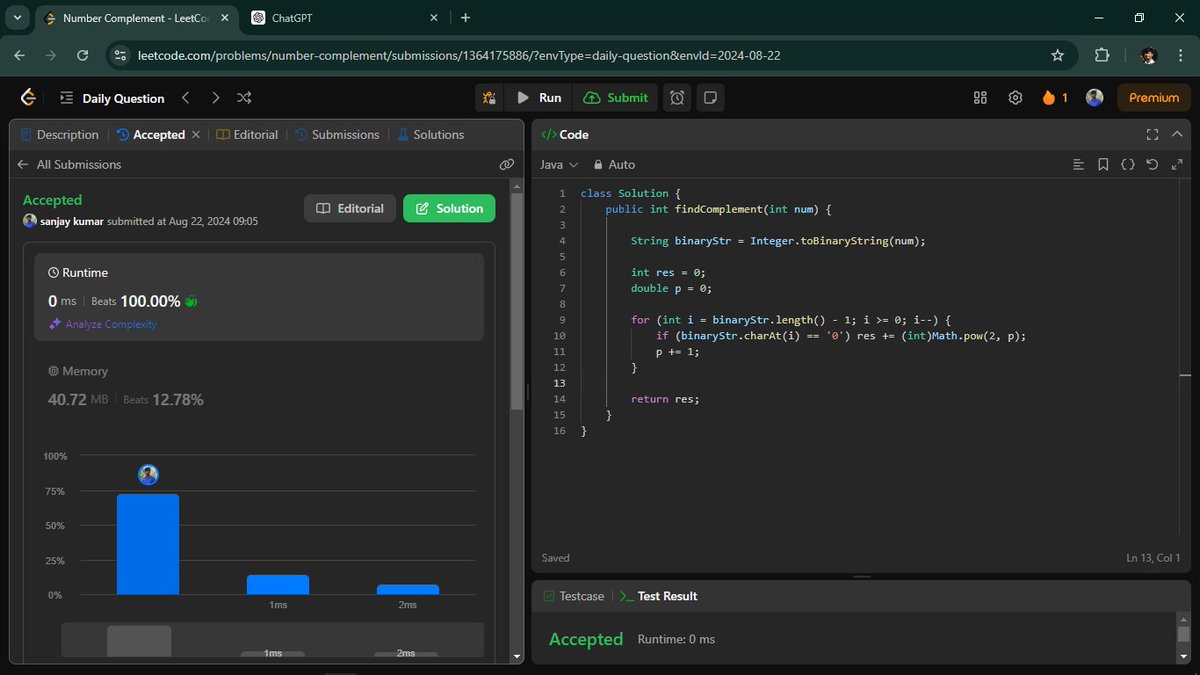The image size is (1200, 675).
Task: Go to next question arrow
Action: (x=215, y=98)
